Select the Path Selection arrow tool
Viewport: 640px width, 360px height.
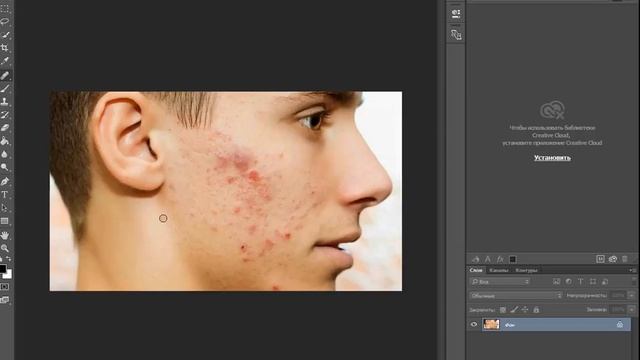pos(4,208)
